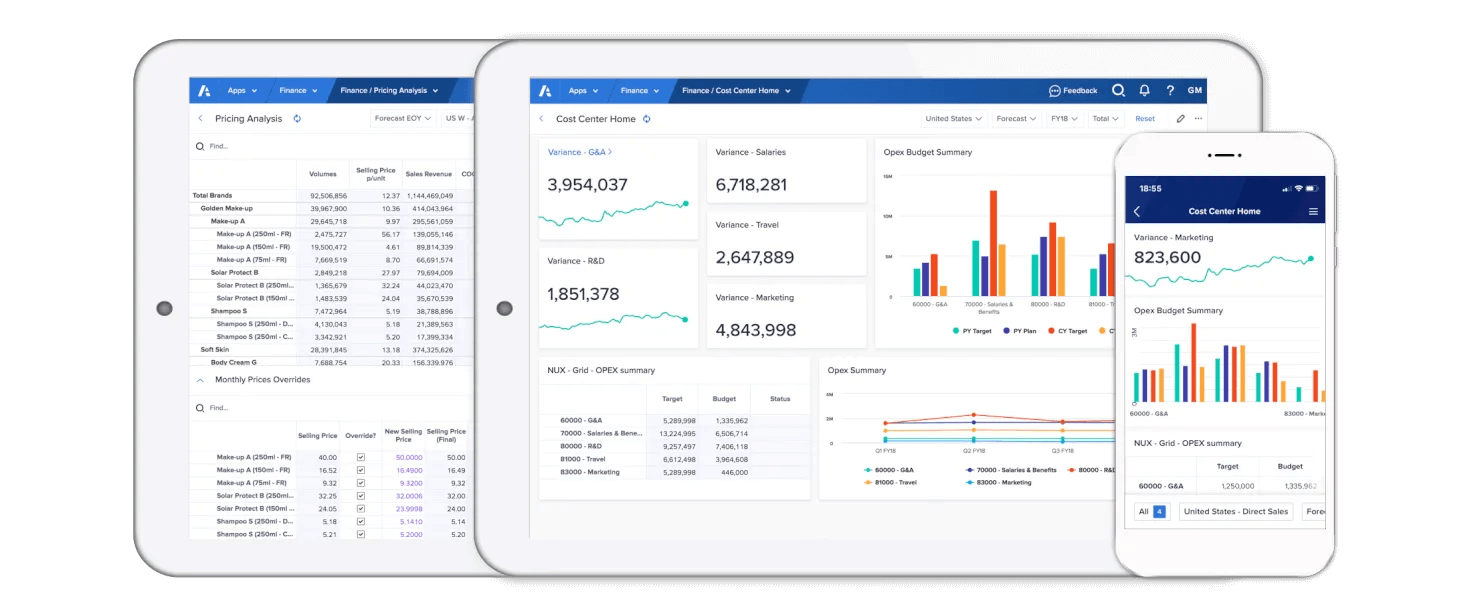Click the search magnifier icon in the top bar
Image resolution: width=1480 pixels, height=606 pixels.
[1119, 90]
